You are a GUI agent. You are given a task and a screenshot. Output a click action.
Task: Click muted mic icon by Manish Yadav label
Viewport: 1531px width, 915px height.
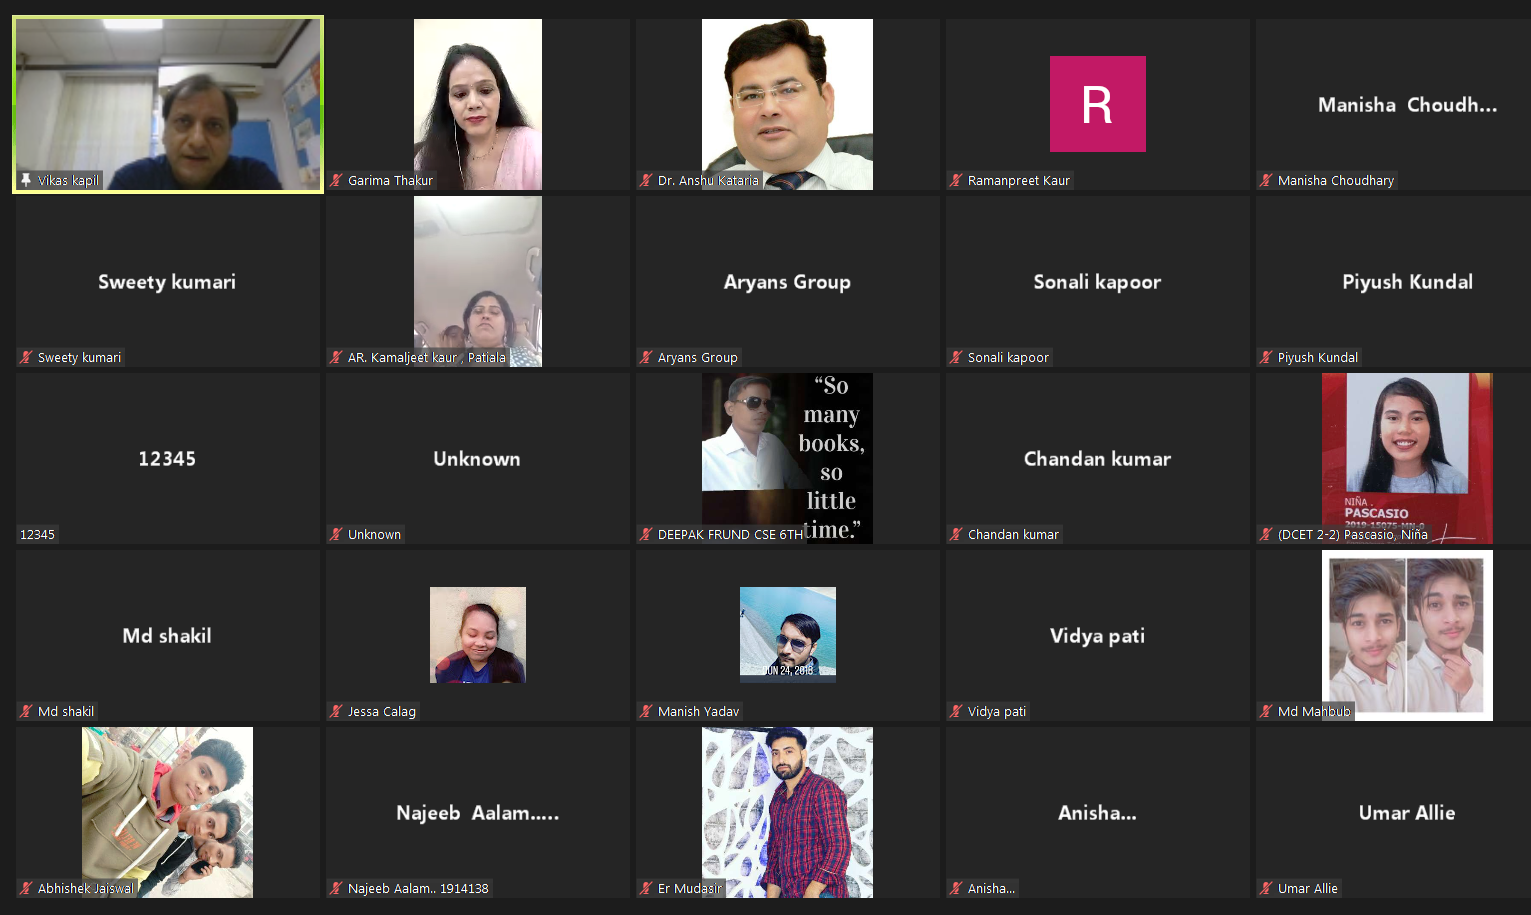click(647, 711)
